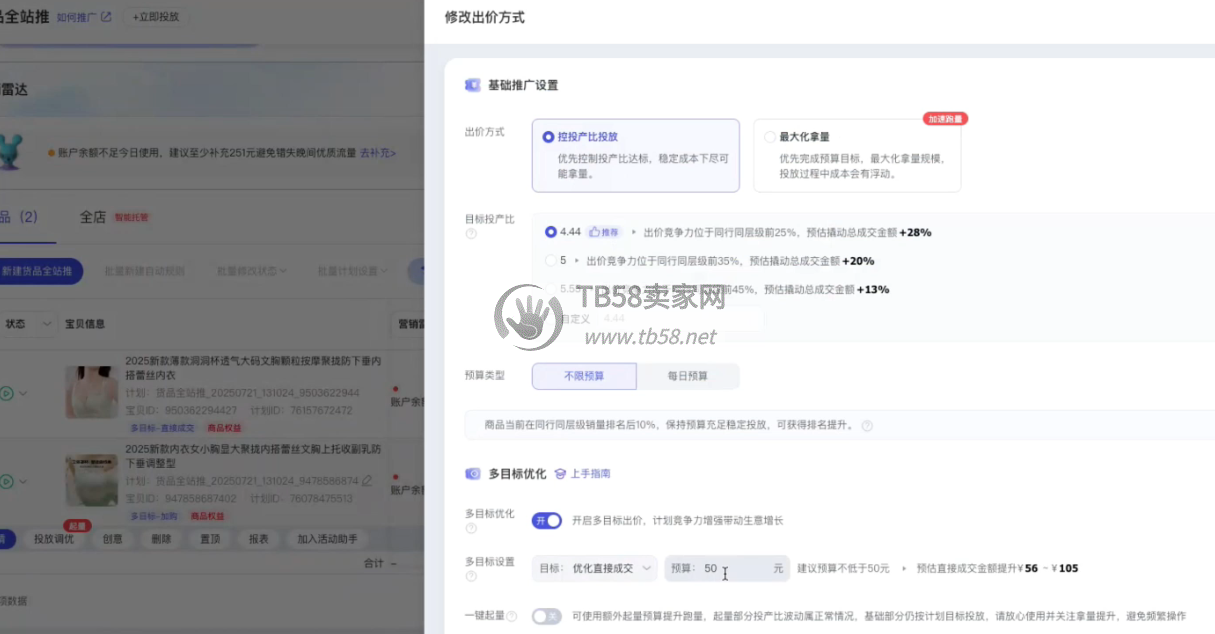Click help icon after sales ranking notice

point(867,426)
